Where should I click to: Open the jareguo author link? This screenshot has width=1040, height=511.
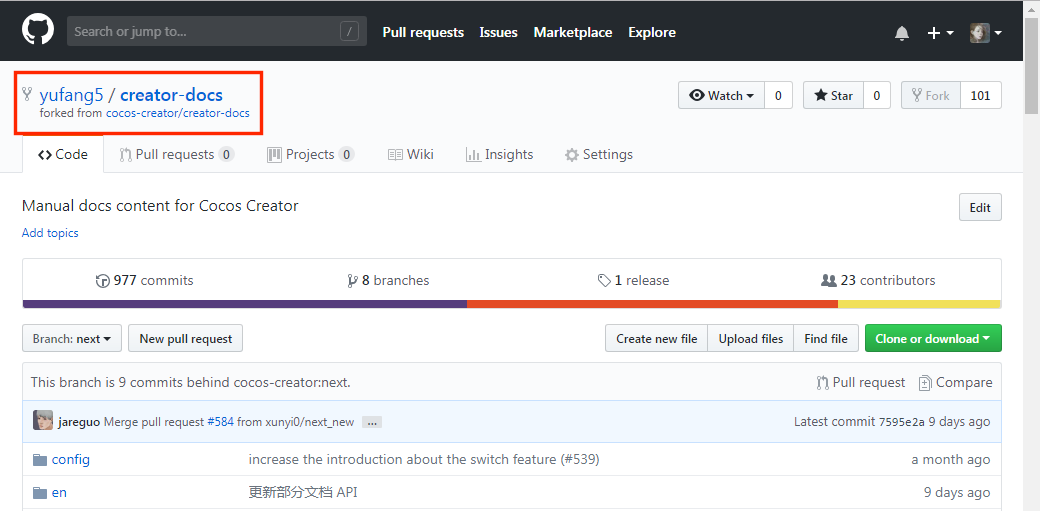(79, 422)
